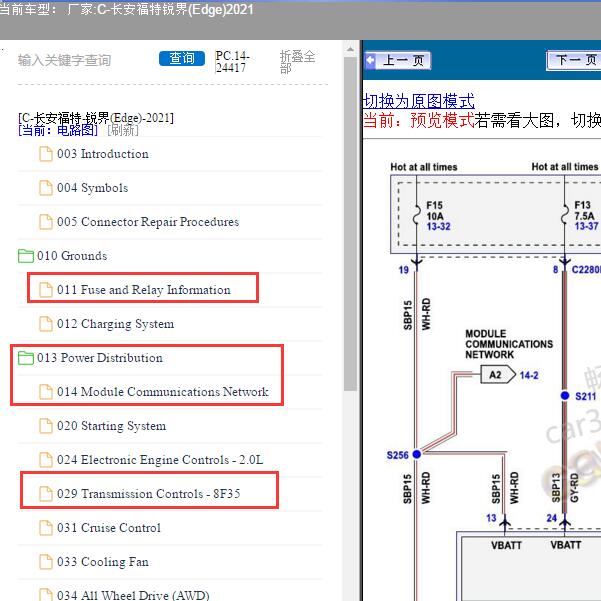This screenshot has height=601, width=601.
Task: Click document icon beside 029 Transmission Controls
Action: point(46,494)
